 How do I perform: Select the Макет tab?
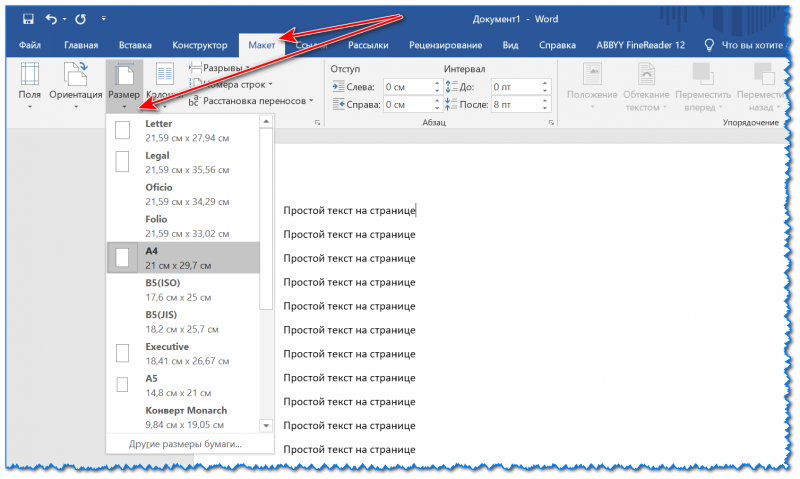point(262,45)
